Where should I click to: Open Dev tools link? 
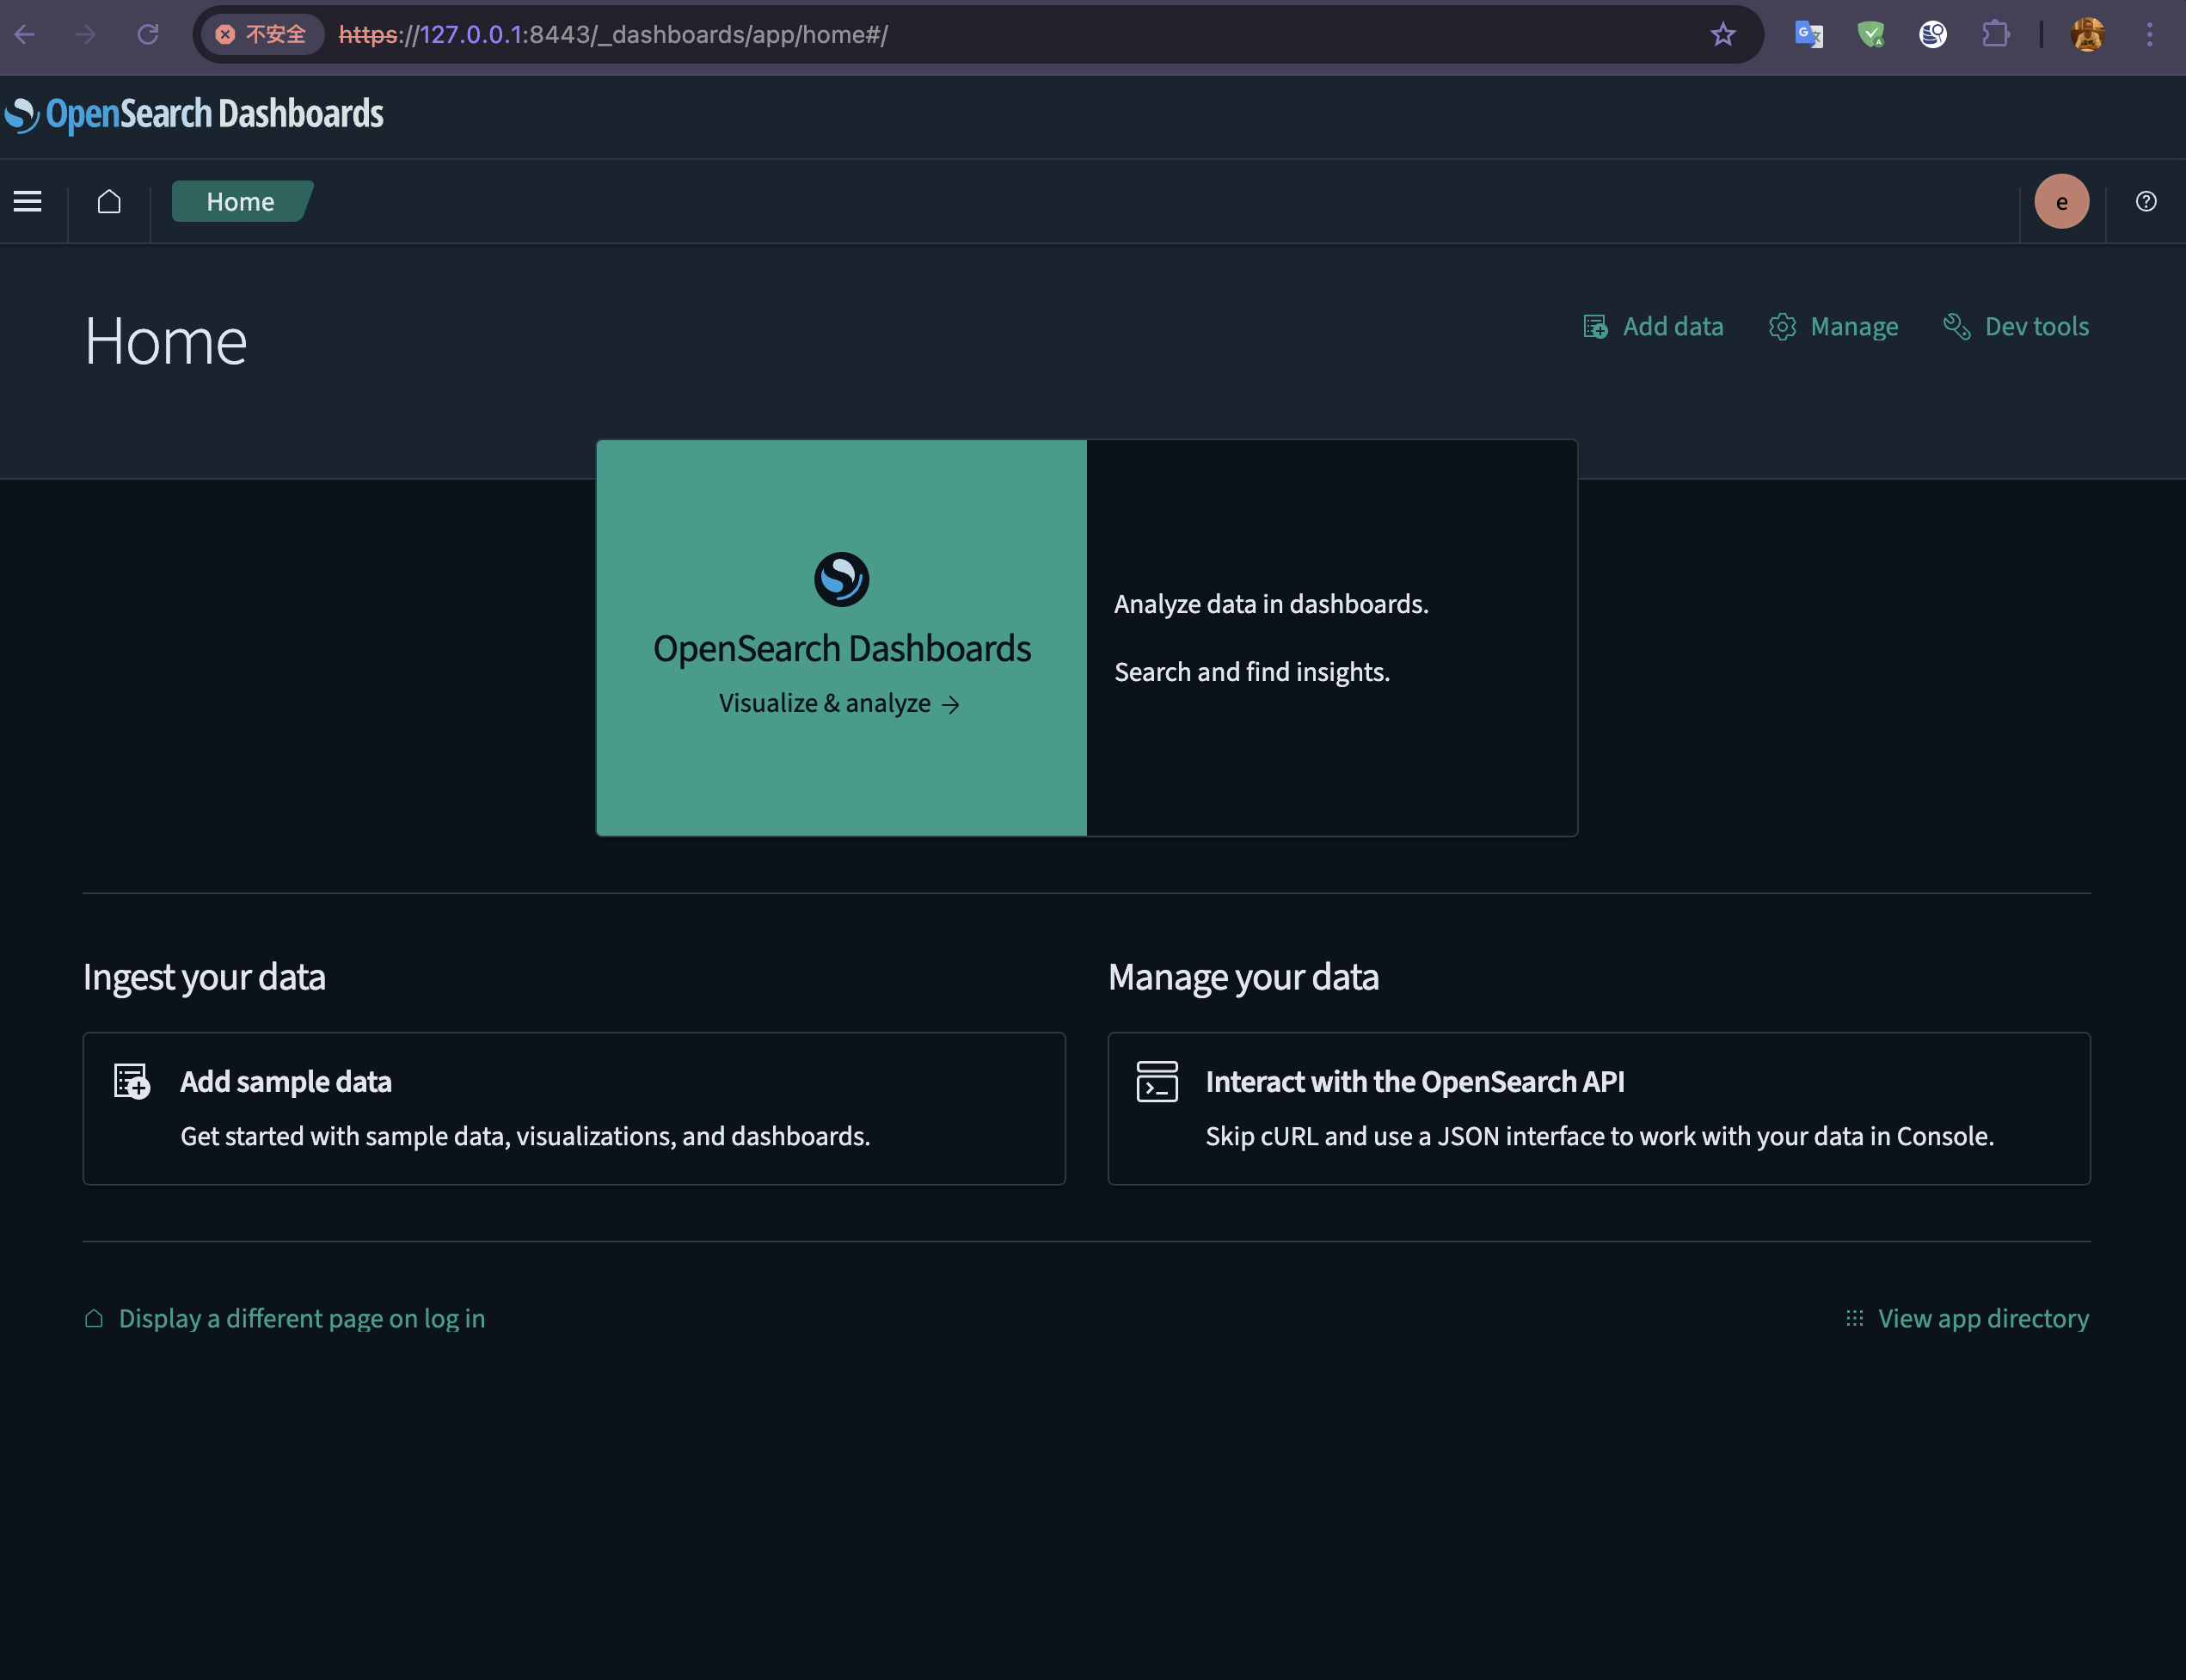2016,327
